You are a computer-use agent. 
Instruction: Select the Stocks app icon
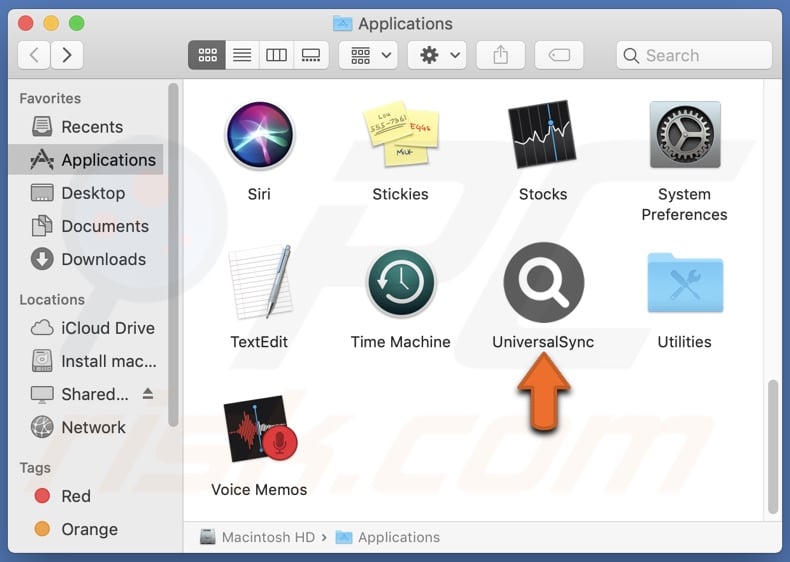542,134
